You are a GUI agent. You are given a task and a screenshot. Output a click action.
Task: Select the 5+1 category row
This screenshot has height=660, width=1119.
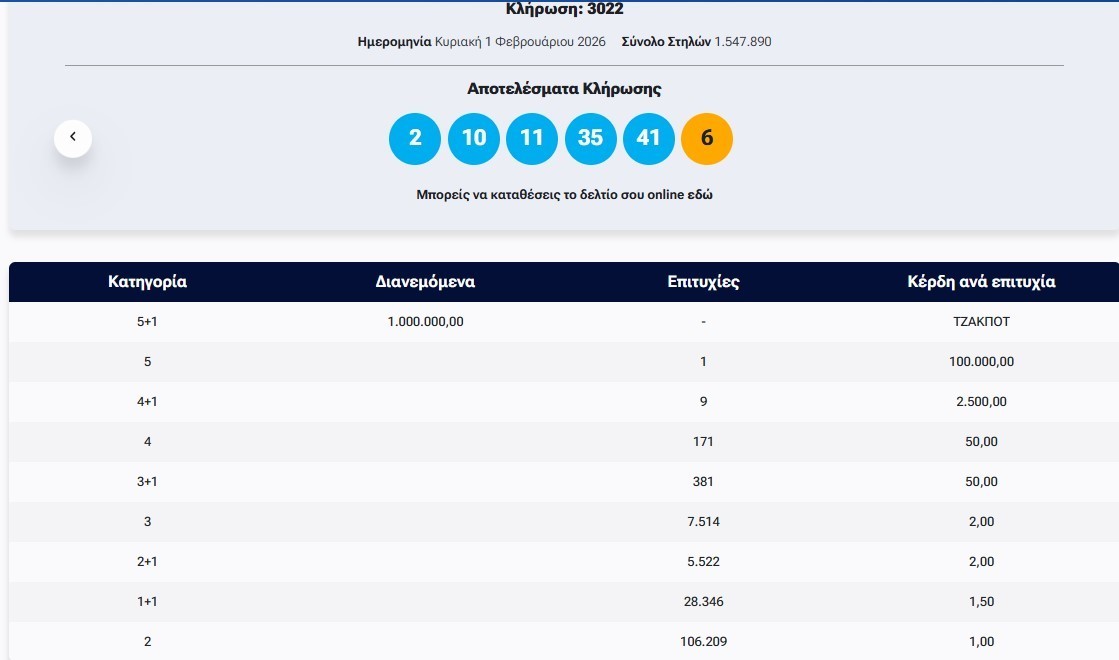tap(147, 322)
